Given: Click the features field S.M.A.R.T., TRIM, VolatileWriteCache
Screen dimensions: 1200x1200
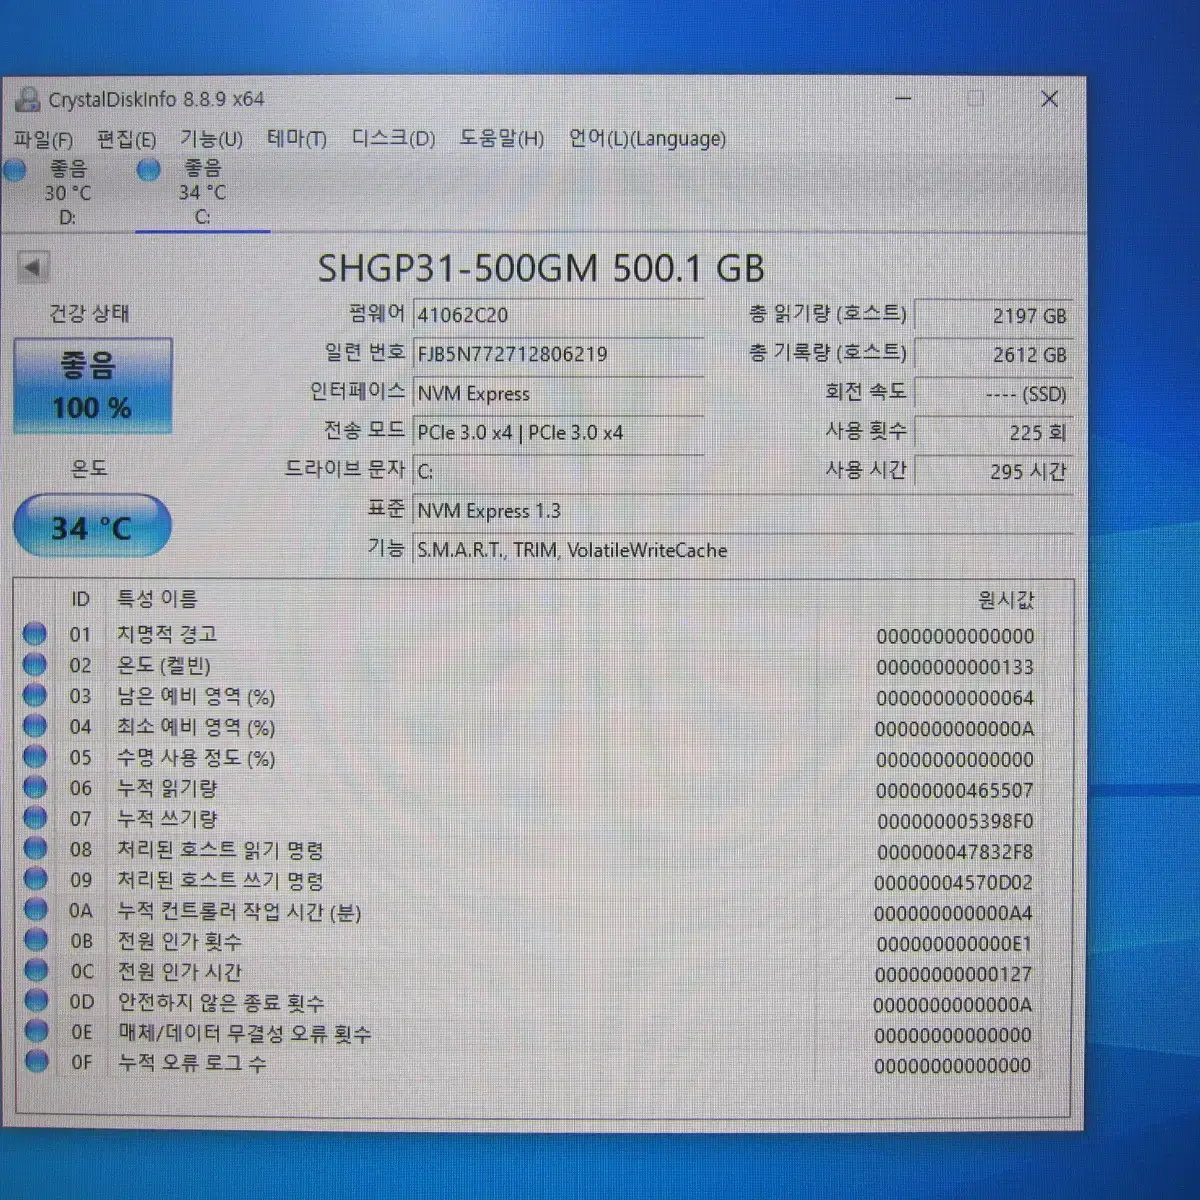Looking at the screenshot, I should point(742,550).
